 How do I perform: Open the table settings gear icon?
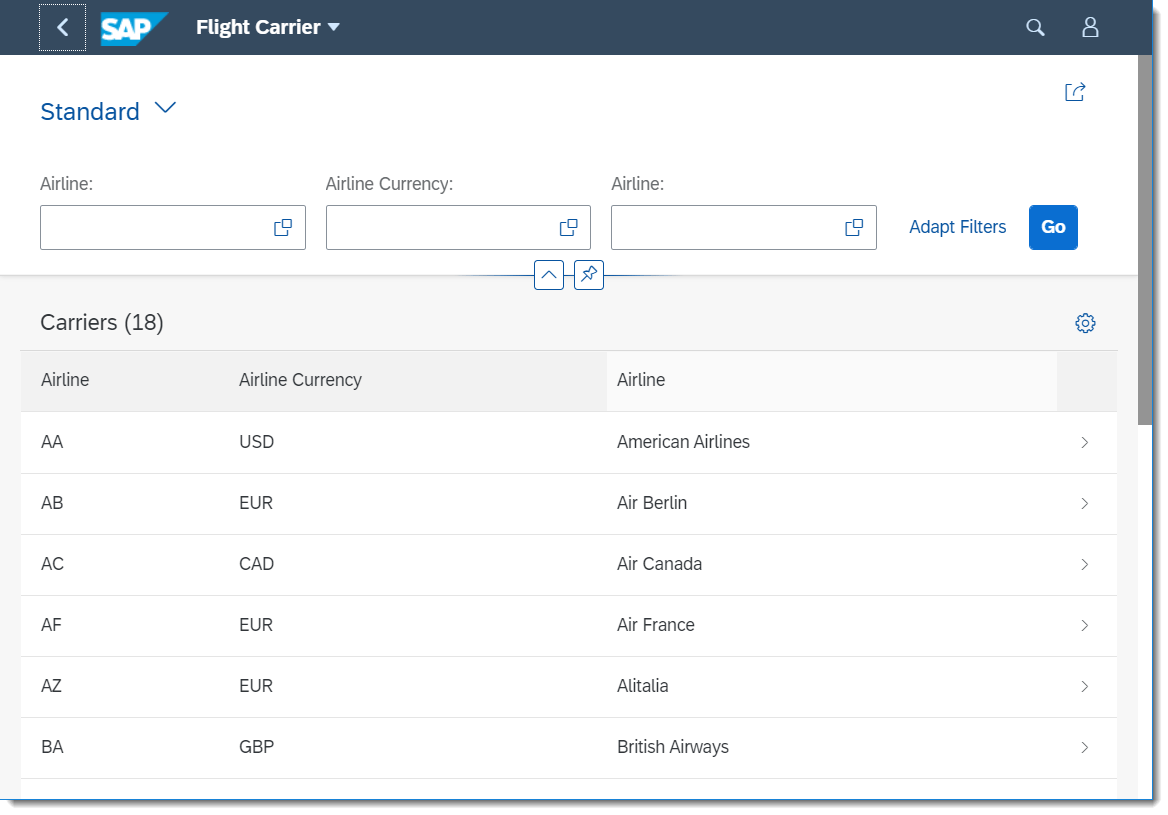coord(1085,322)
